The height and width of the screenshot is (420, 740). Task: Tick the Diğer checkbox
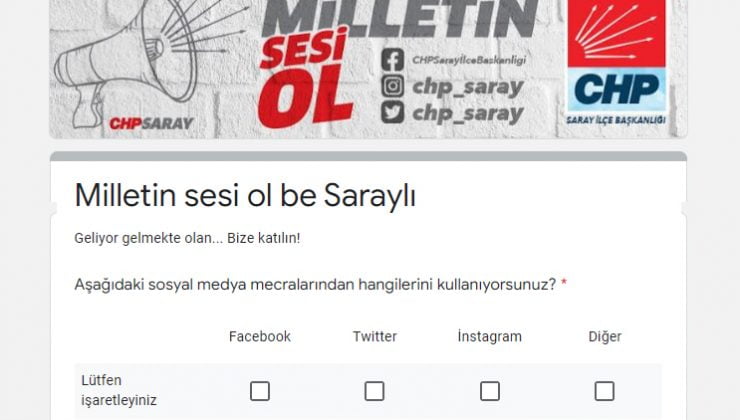click(605, 391)
